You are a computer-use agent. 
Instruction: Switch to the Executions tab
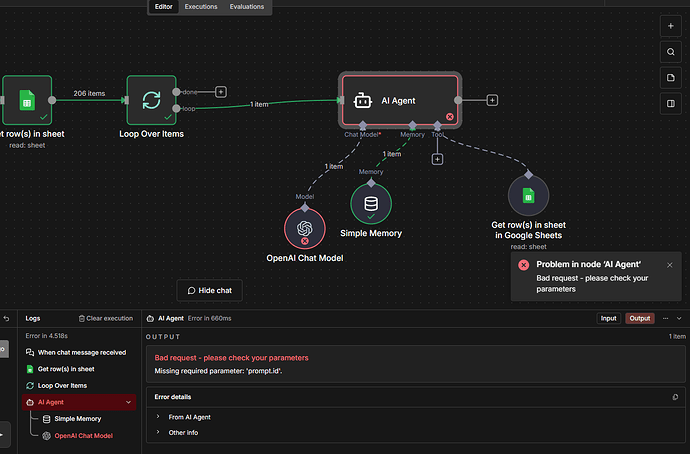[x=200, y=7]
